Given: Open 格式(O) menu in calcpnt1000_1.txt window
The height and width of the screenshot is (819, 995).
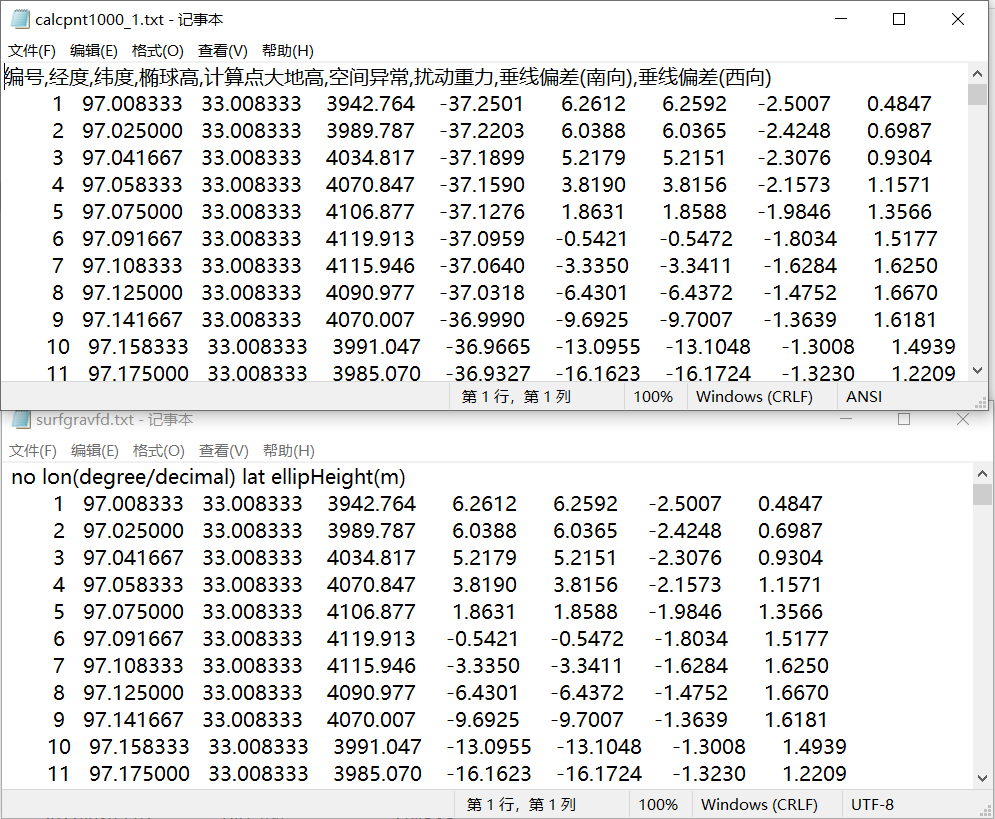Looking at the screenshot, I should click(x=158, y=51).
